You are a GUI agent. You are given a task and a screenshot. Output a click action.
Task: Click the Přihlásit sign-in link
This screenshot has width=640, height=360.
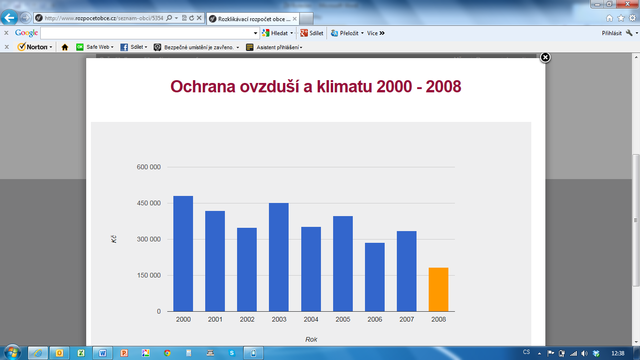tap(611, 33)
